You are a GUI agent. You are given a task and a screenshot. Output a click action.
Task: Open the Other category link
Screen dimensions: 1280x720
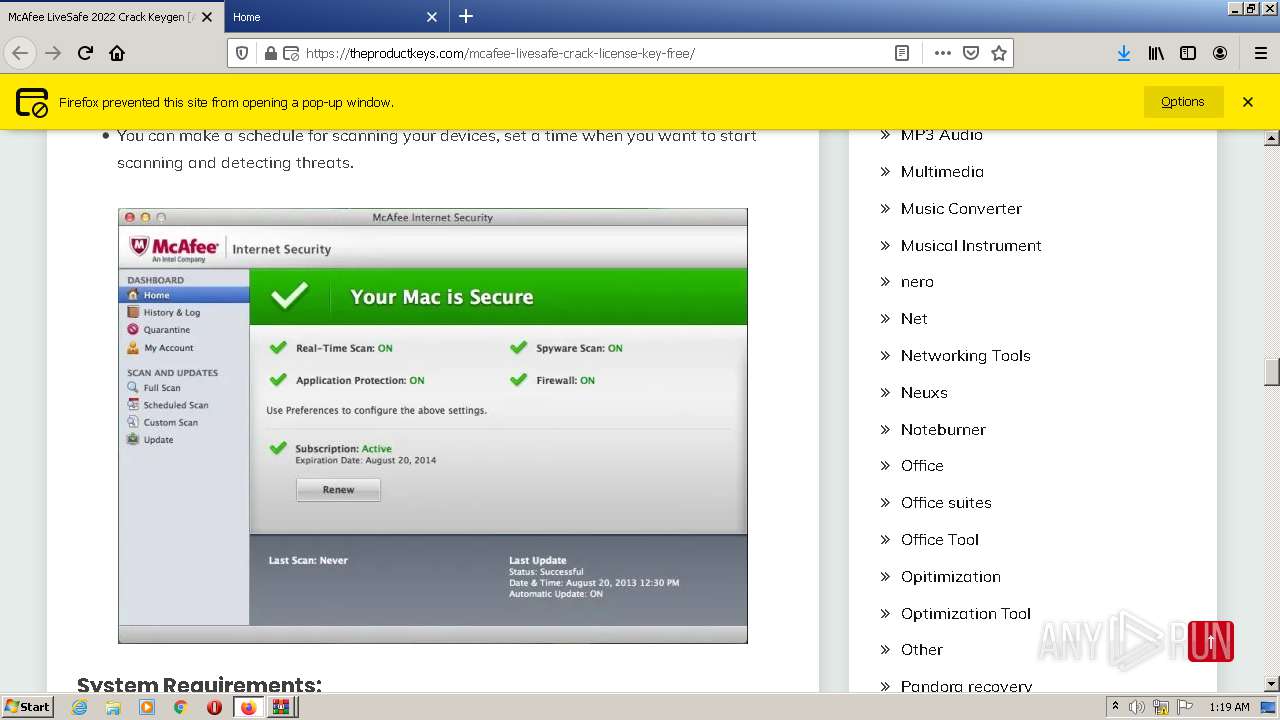click(921, 650)
